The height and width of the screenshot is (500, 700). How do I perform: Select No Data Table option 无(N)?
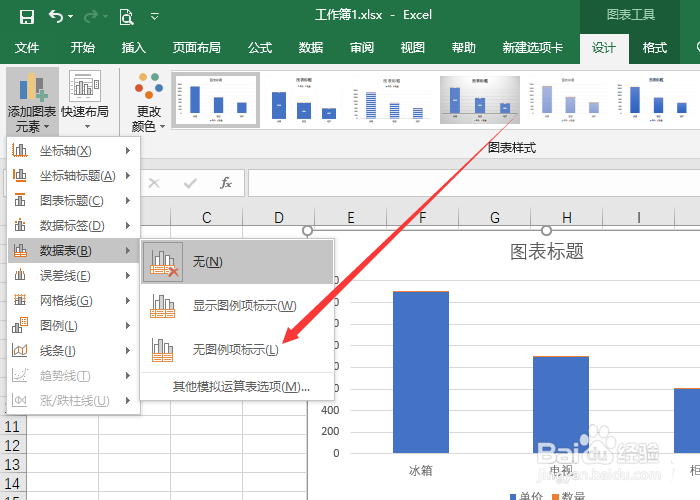click(x=237, y=262)
